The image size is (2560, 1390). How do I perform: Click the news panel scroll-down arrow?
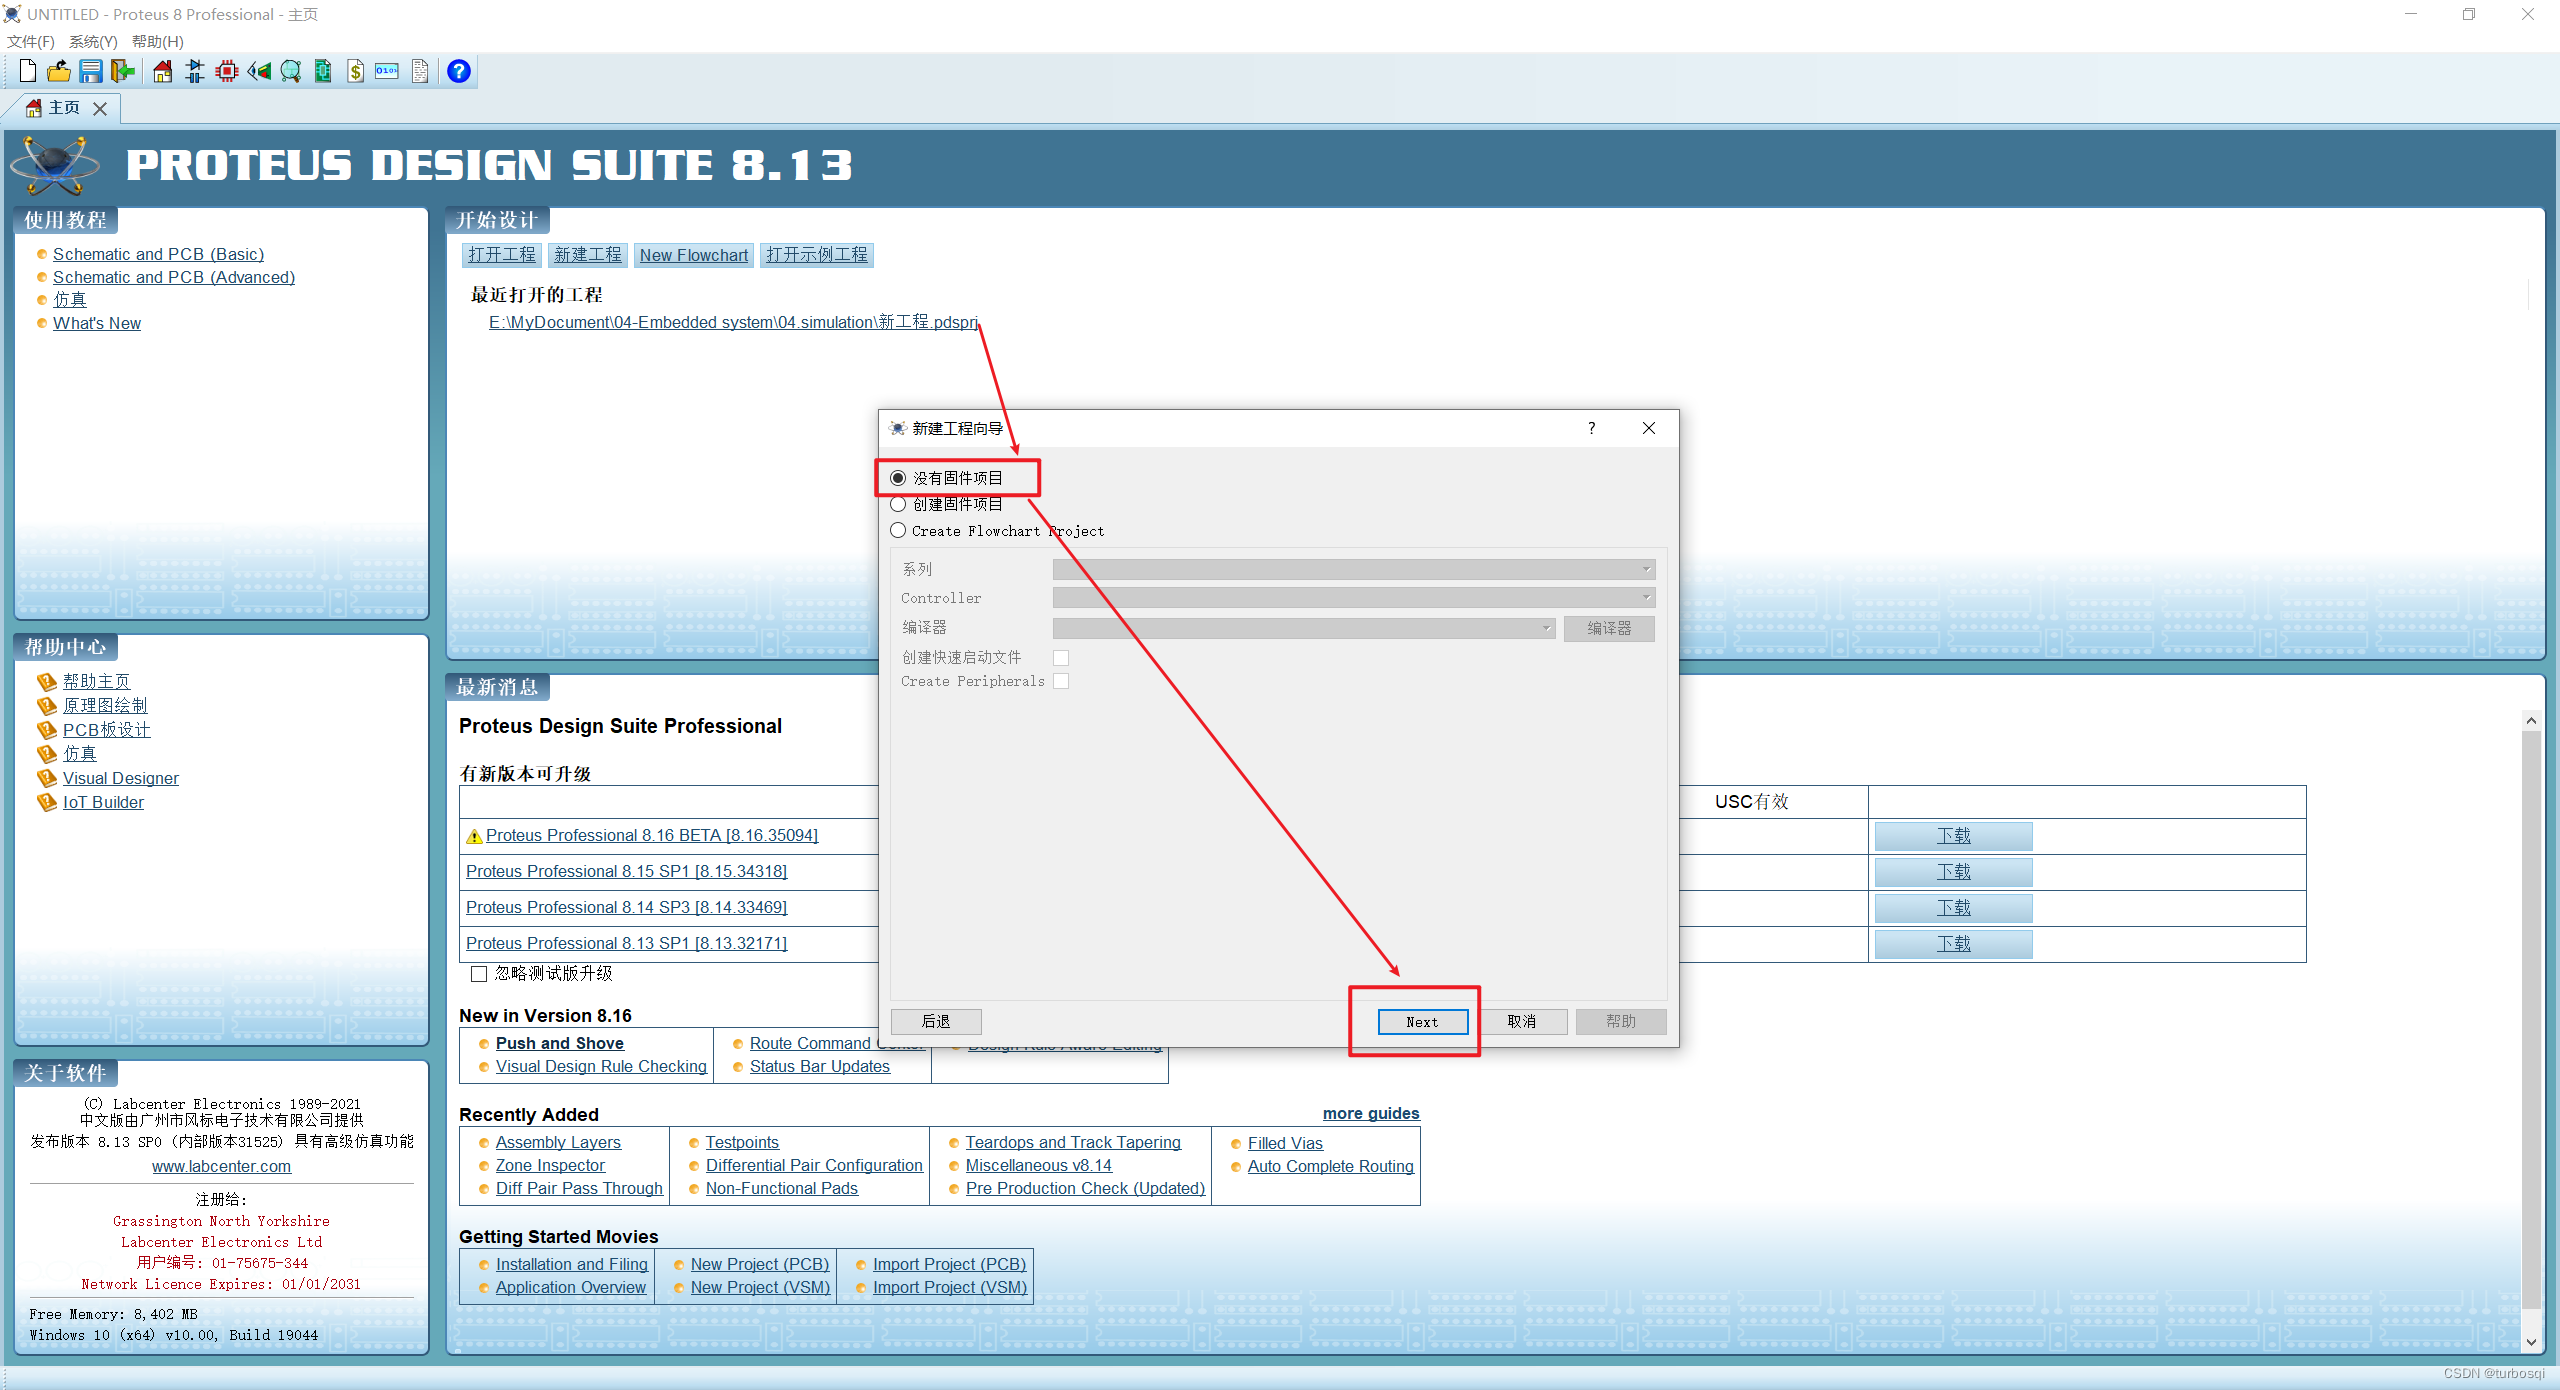2531,1342
